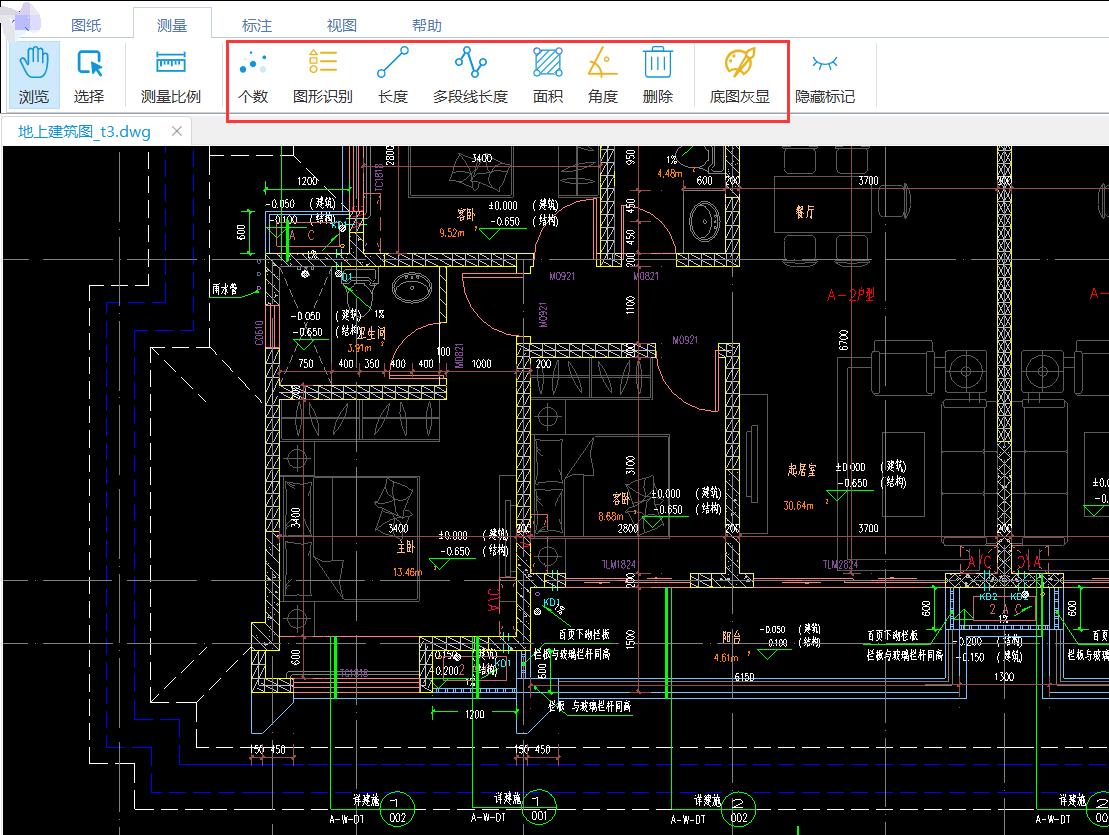
Task: Go to the 视图 ribbon tab
Action: 342,25
